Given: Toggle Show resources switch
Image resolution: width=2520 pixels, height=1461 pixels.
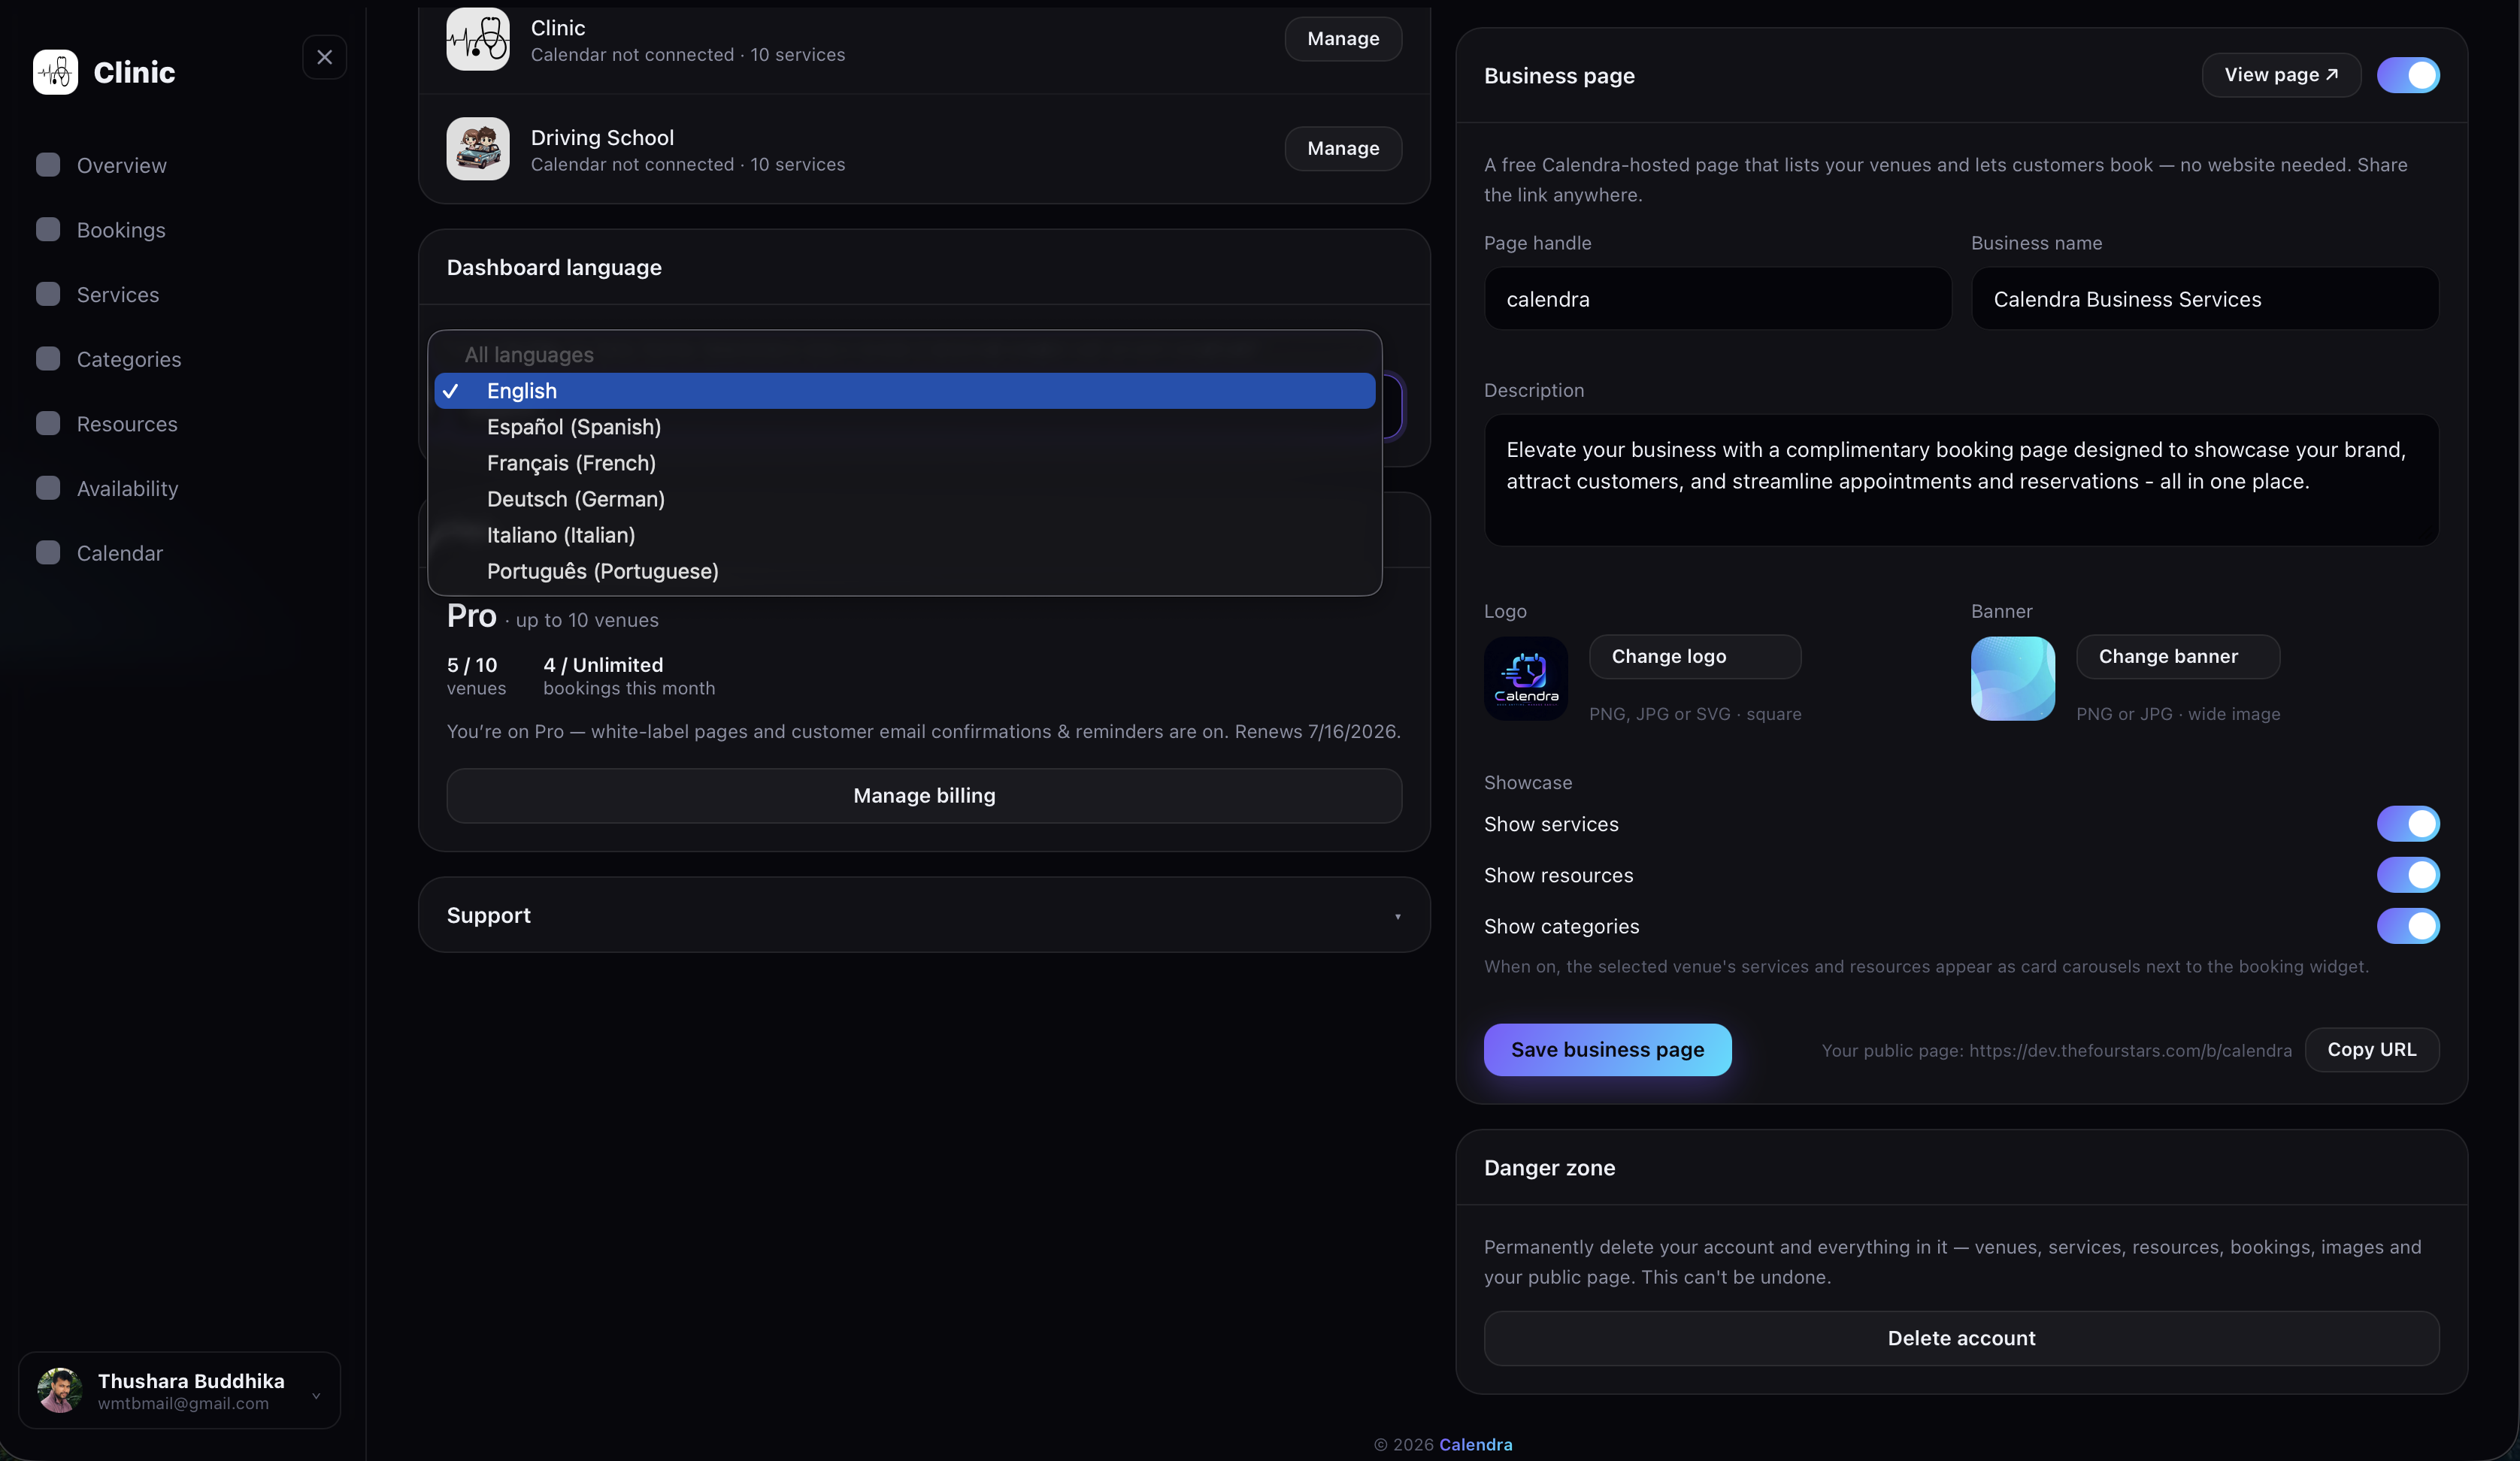Looking at the screenshot, I should pyautogui.click(x=2408, y=875).
